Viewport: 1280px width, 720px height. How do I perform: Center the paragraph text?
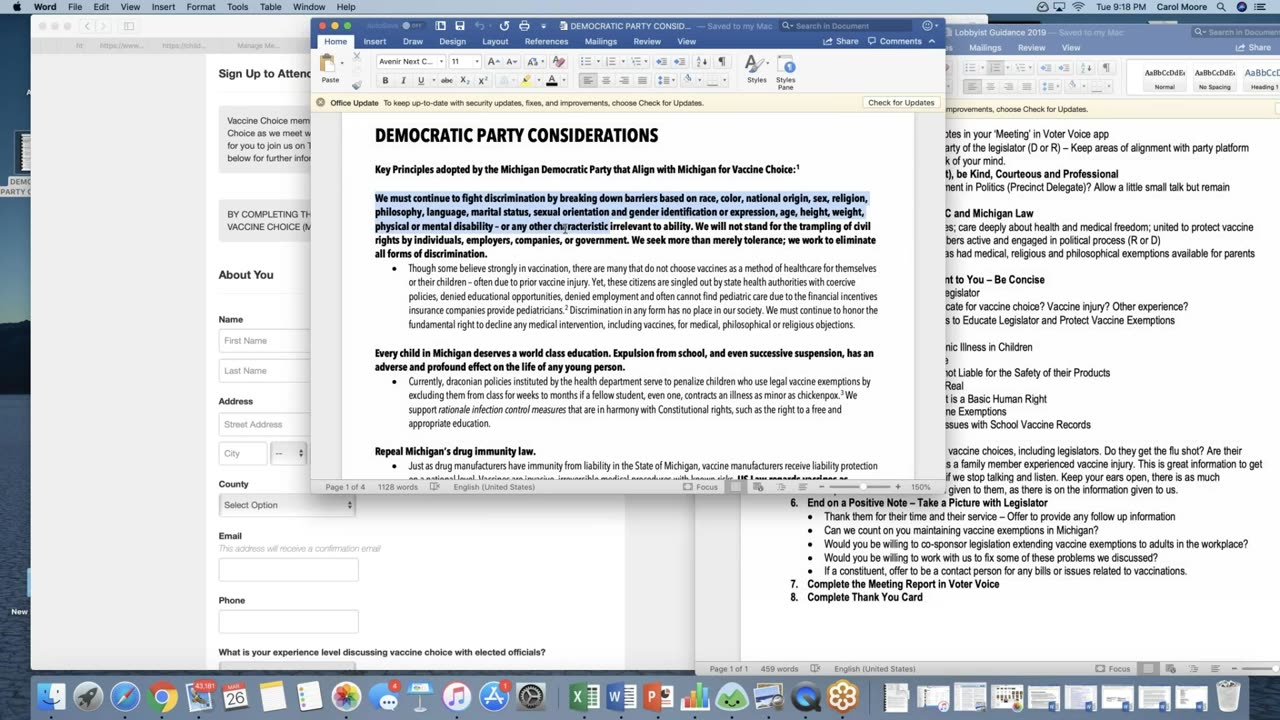click(x=606, y=80)
